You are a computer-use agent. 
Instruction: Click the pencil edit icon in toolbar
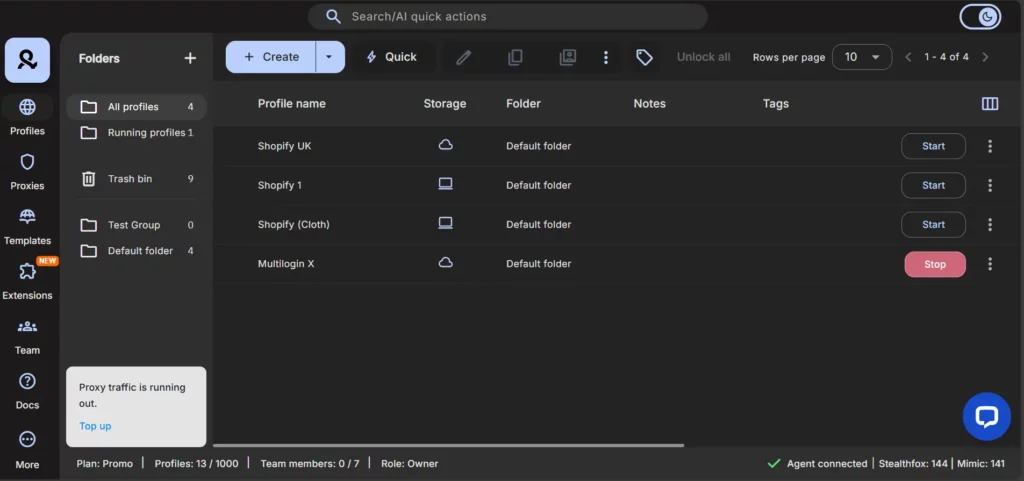(x=463, y=57)
